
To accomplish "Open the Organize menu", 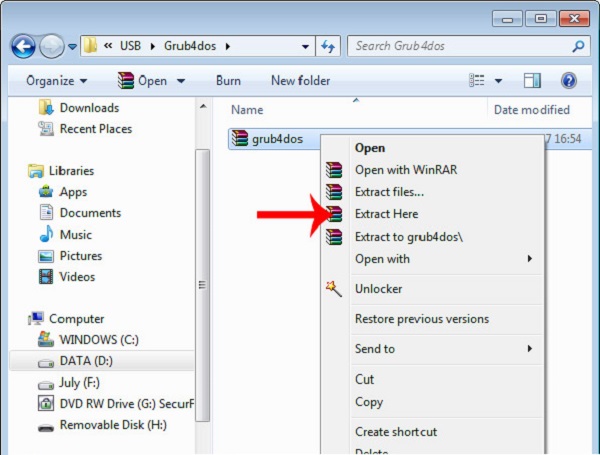I will tap(57, 81).
